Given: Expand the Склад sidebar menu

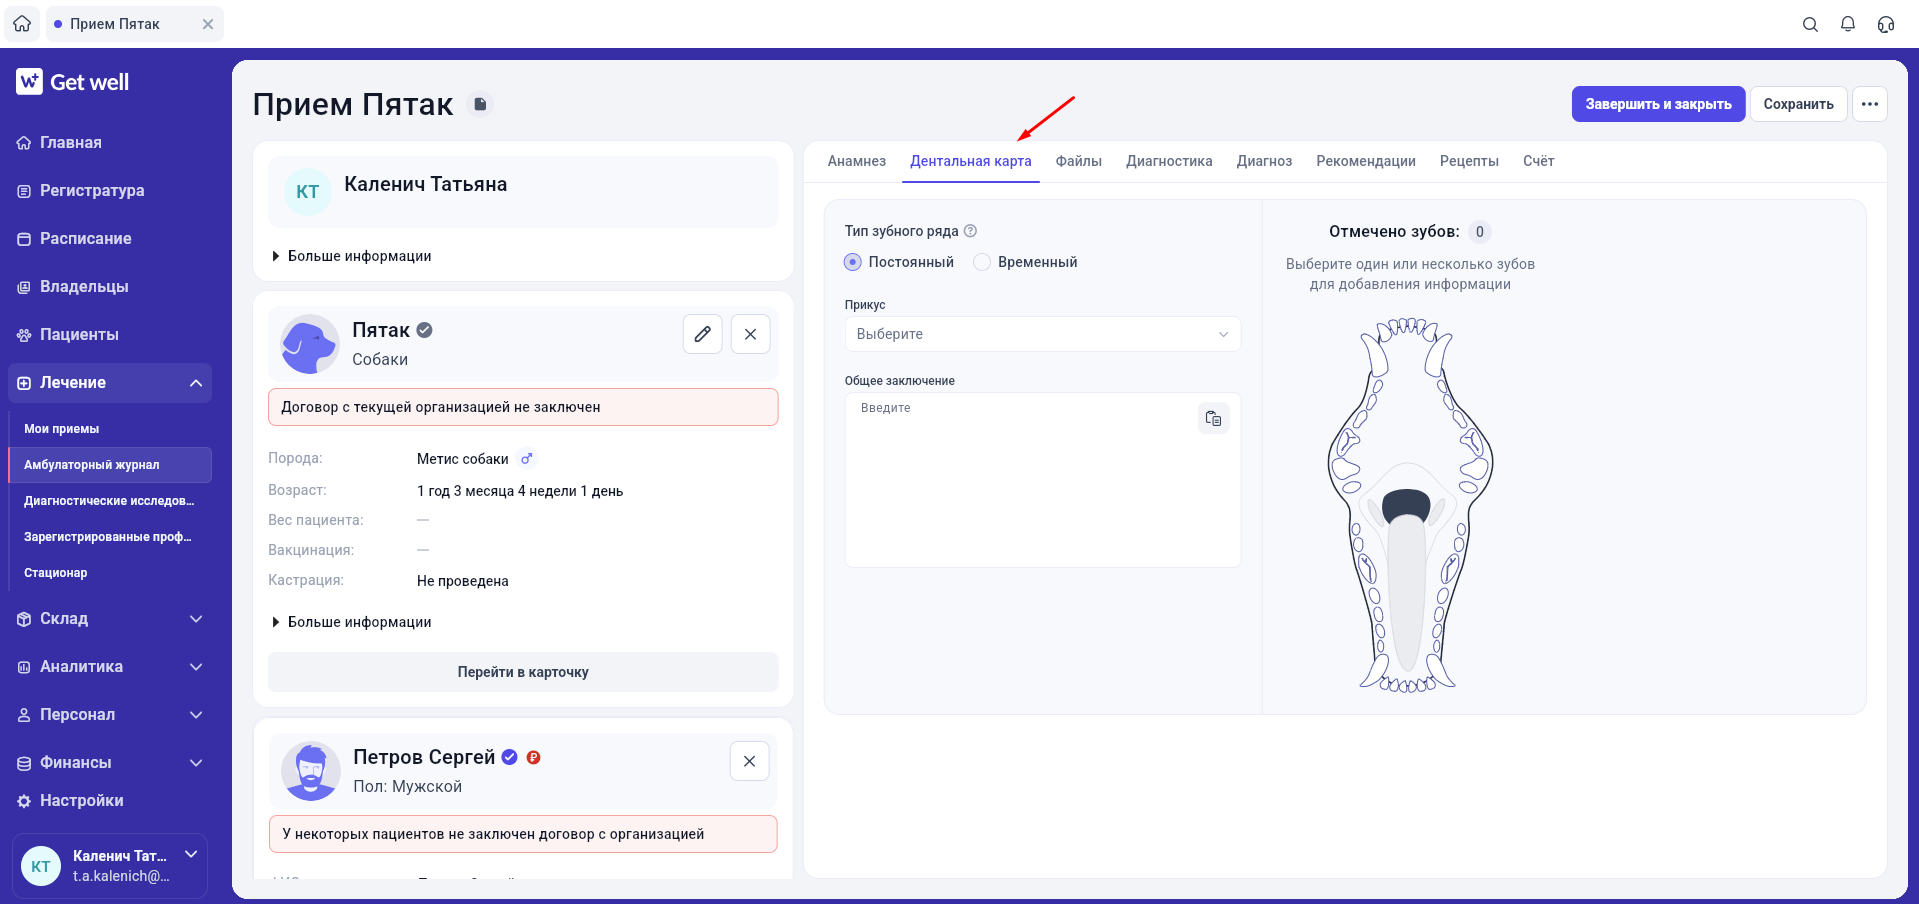Looking at the screenshot, I should tap(110, 619).
